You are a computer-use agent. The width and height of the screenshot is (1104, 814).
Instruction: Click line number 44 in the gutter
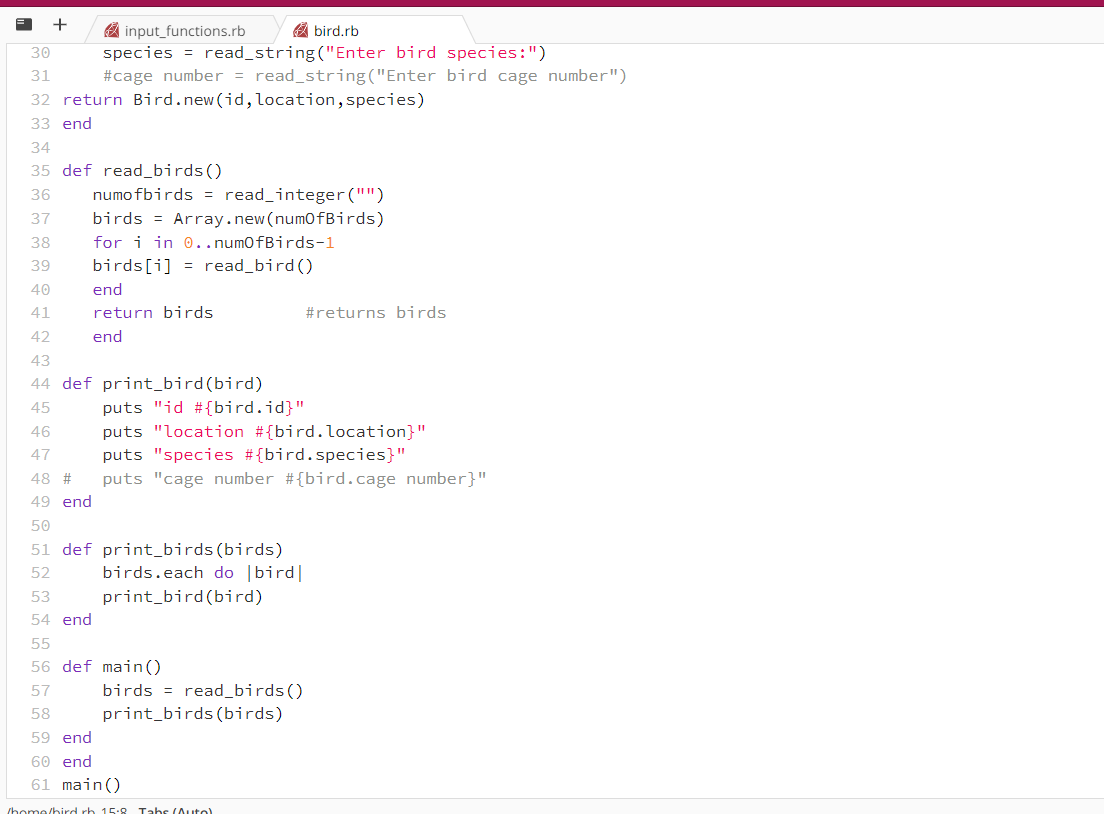[40, 383]
